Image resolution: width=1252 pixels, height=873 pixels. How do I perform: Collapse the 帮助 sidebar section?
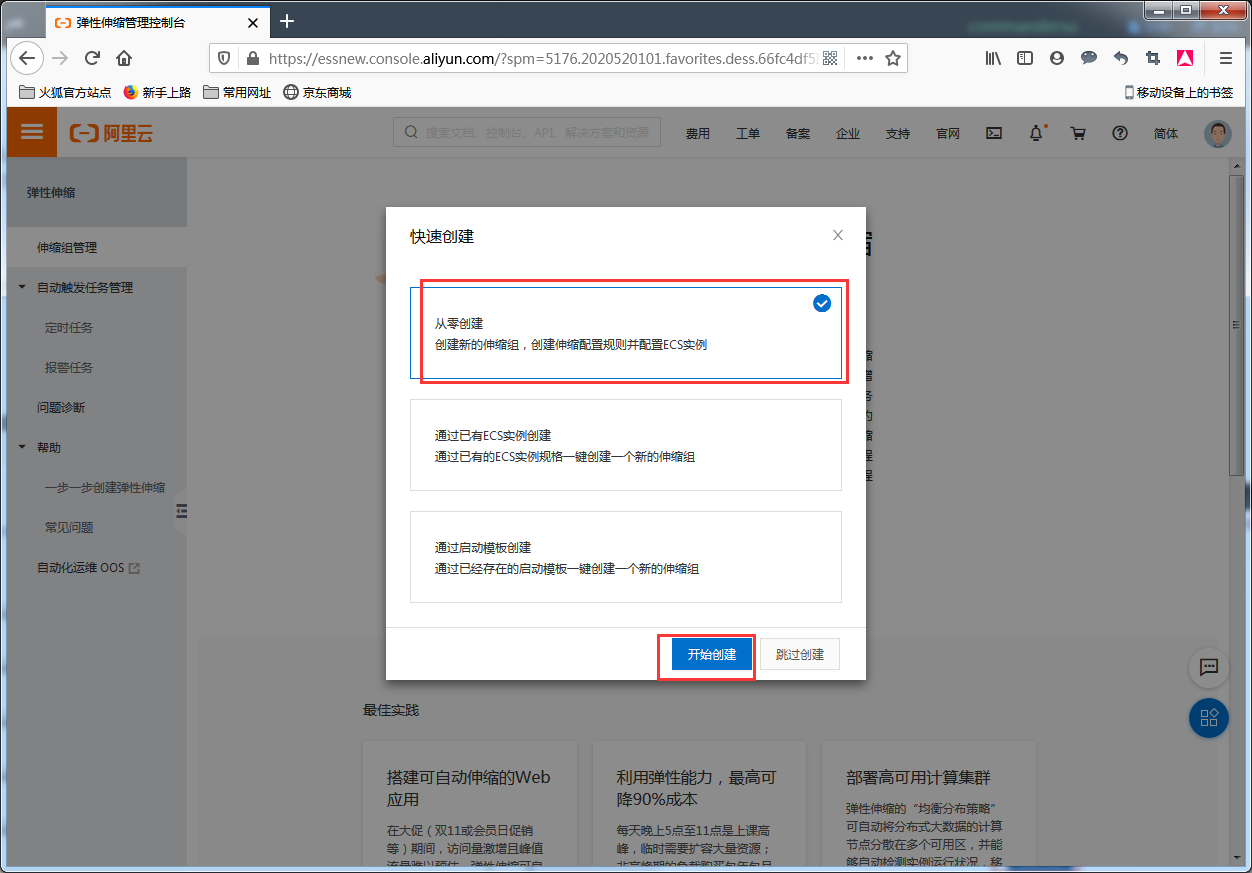[x=23, y=448]
